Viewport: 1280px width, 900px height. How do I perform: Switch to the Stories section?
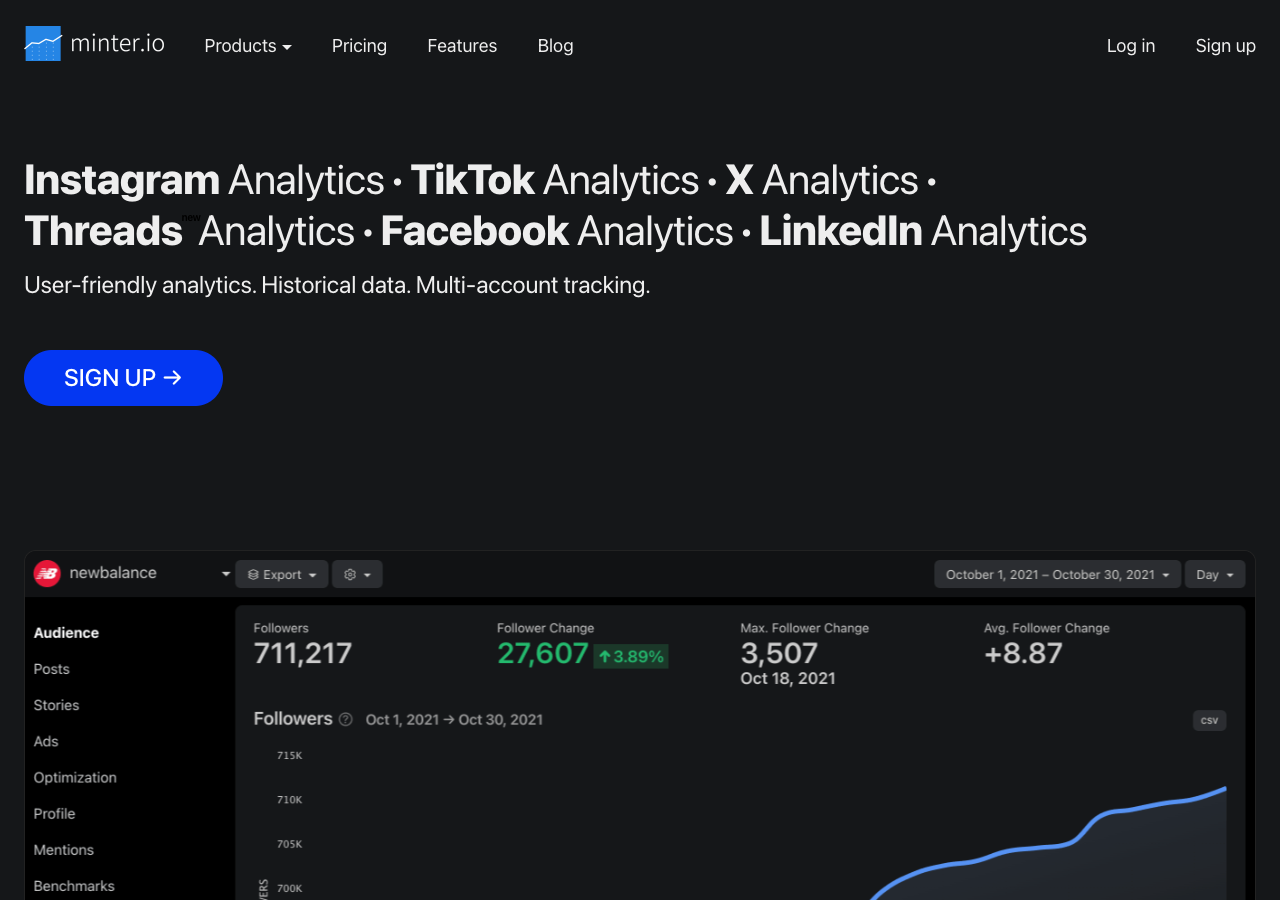point(56,705)
